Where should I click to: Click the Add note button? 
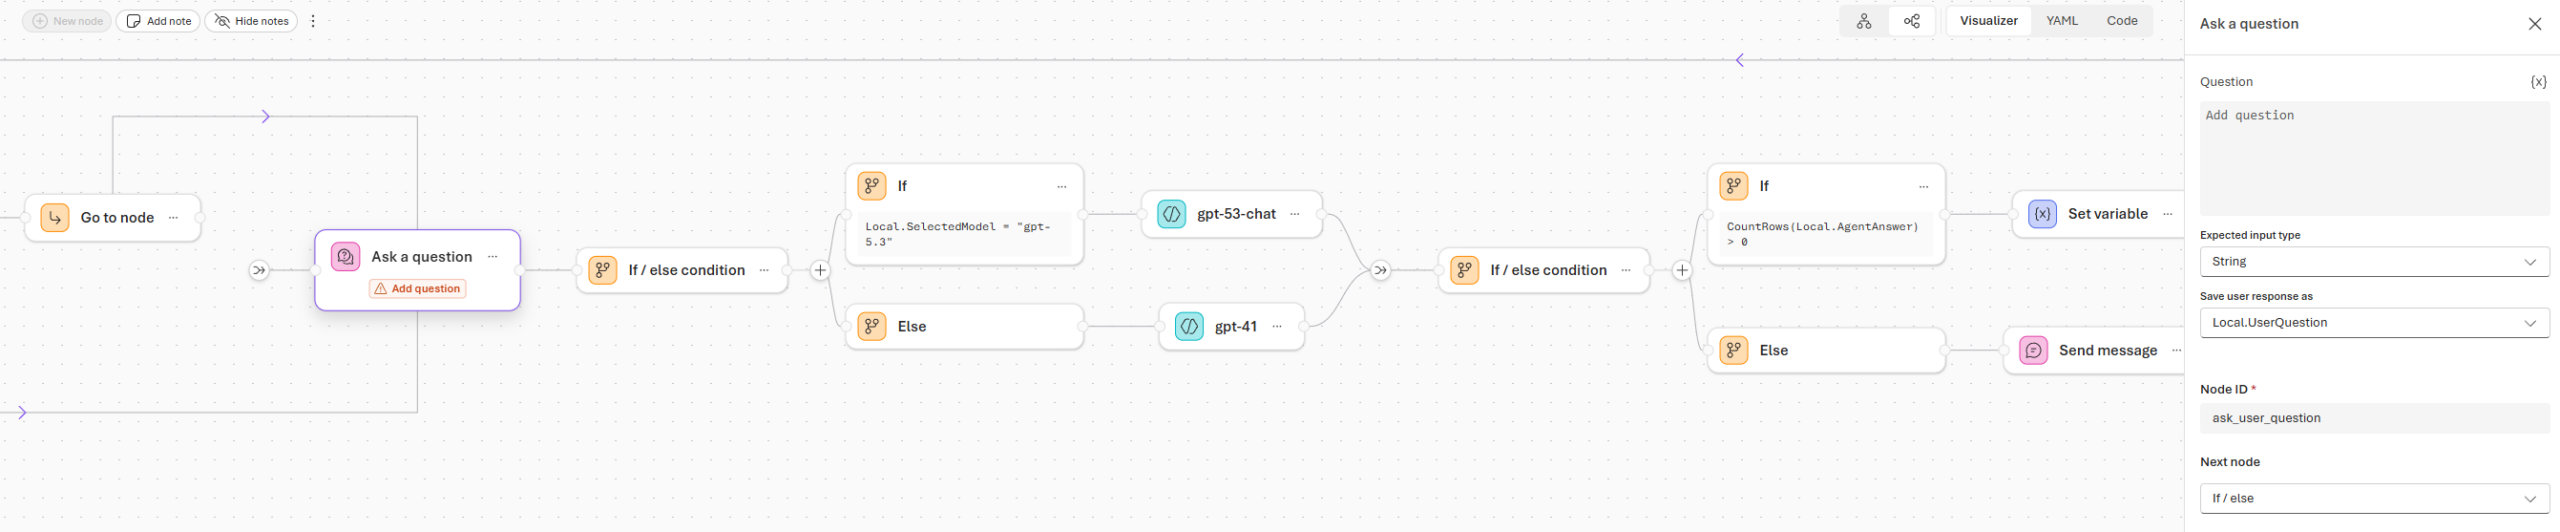[159, 21]
